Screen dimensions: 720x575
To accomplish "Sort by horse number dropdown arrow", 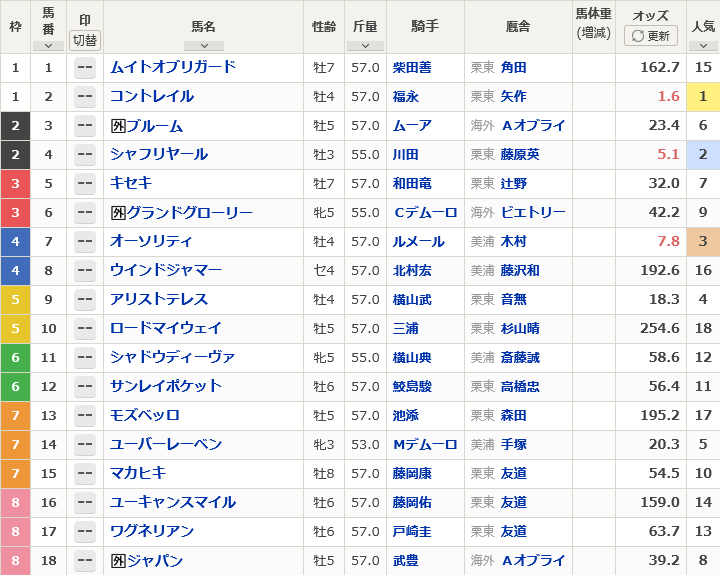I will (48, 46).
